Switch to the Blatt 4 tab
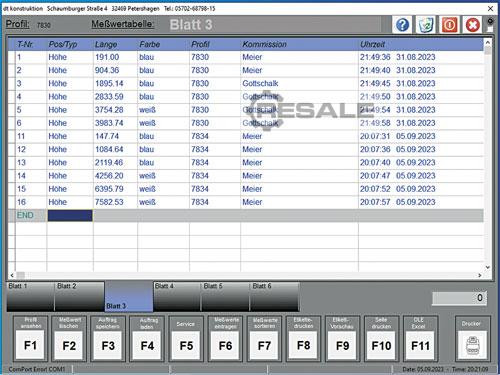The image size is (500, 375). click(177, 296)
